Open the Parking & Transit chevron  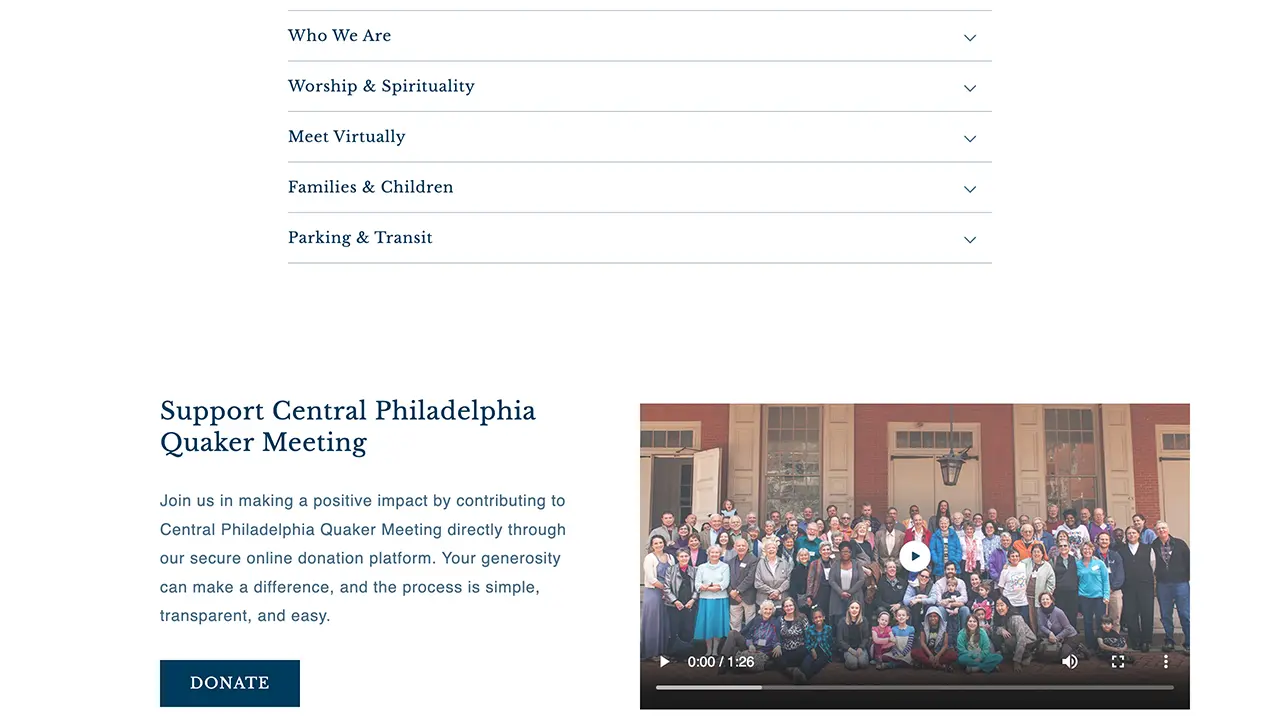coord(969,239)
